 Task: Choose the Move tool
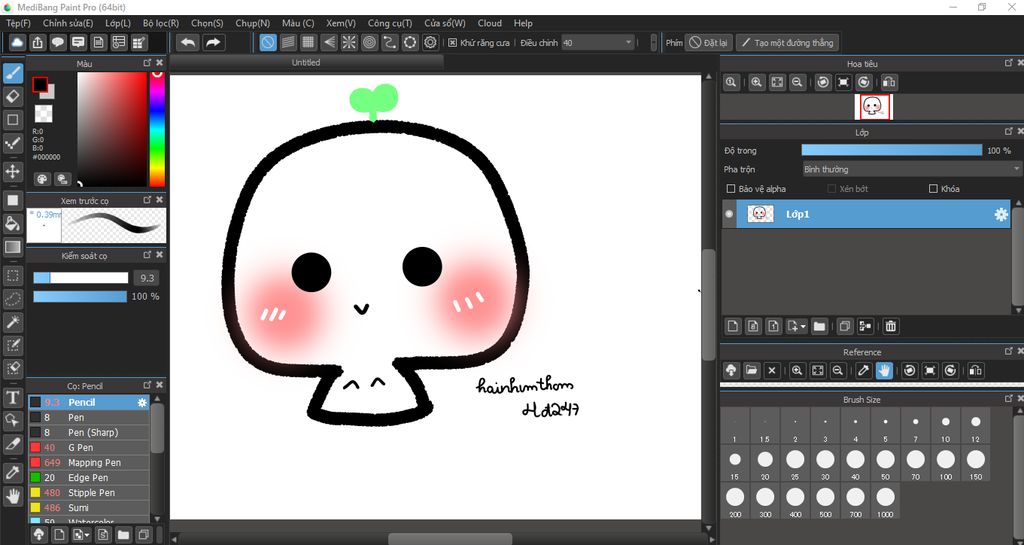[x=13, y=171]
